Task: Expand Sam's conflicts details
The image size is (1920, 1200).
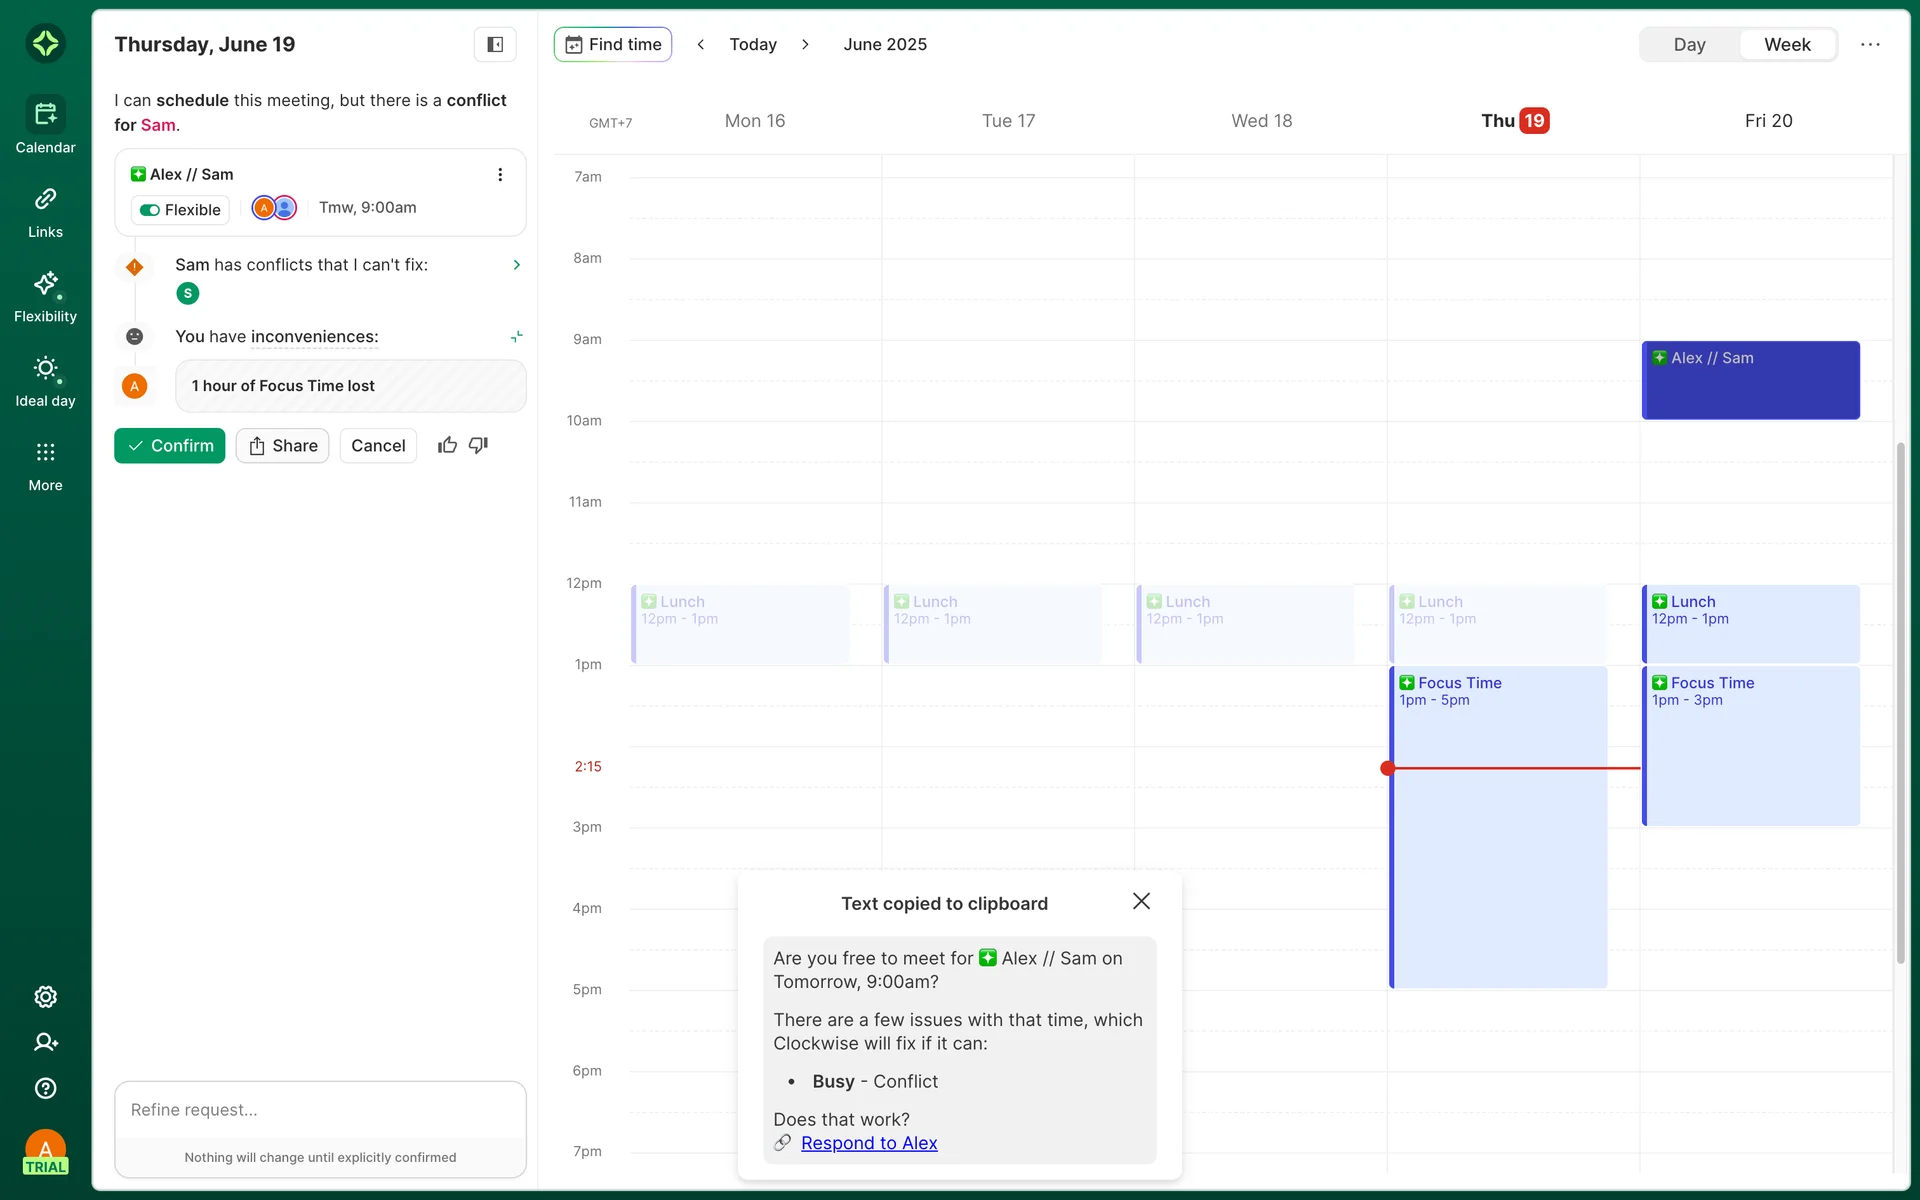Action: 516,265
